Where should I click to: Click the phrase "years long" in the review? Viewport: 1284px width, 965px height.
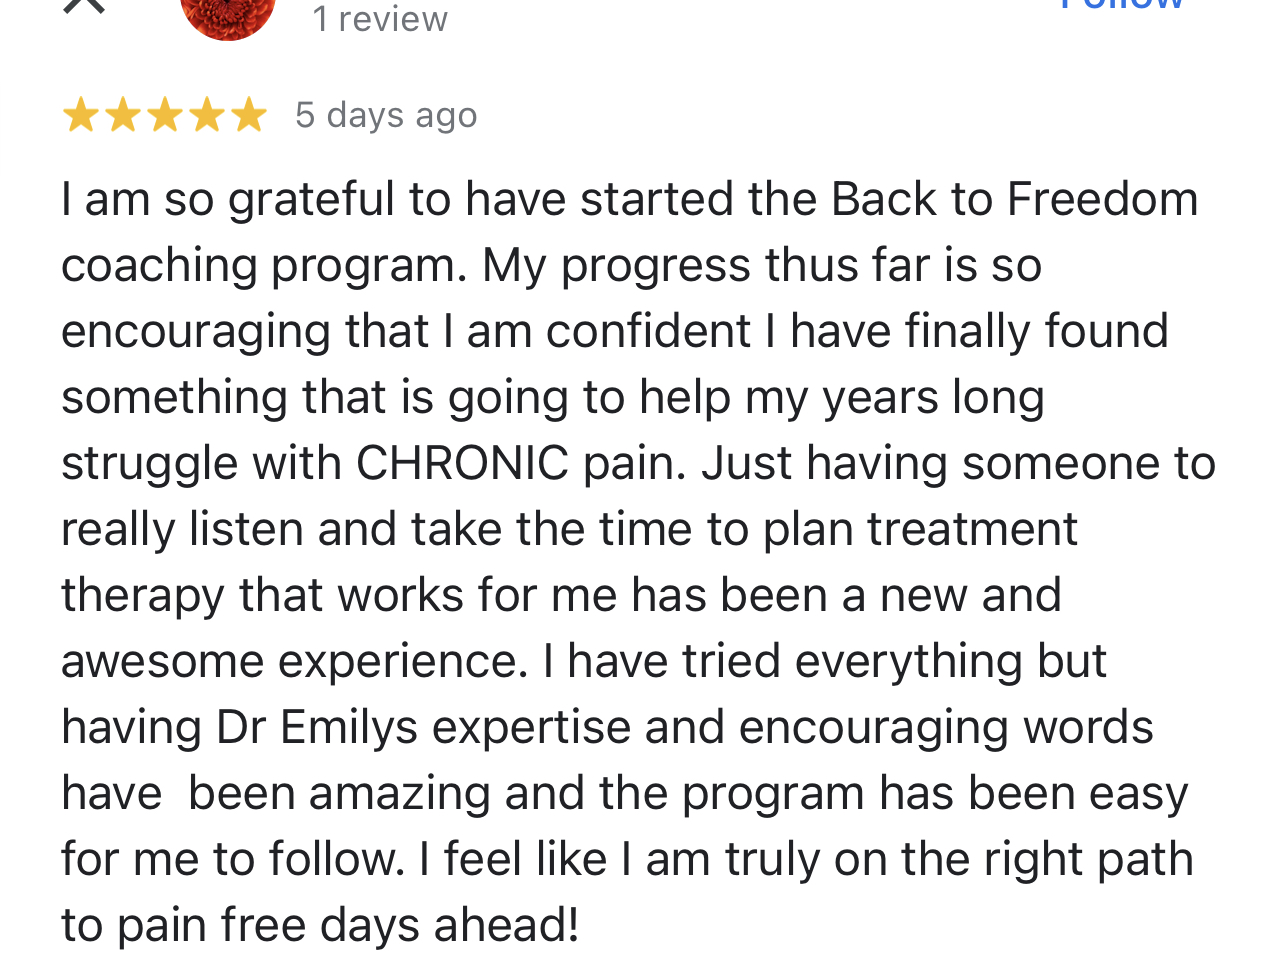coord(933,397)
